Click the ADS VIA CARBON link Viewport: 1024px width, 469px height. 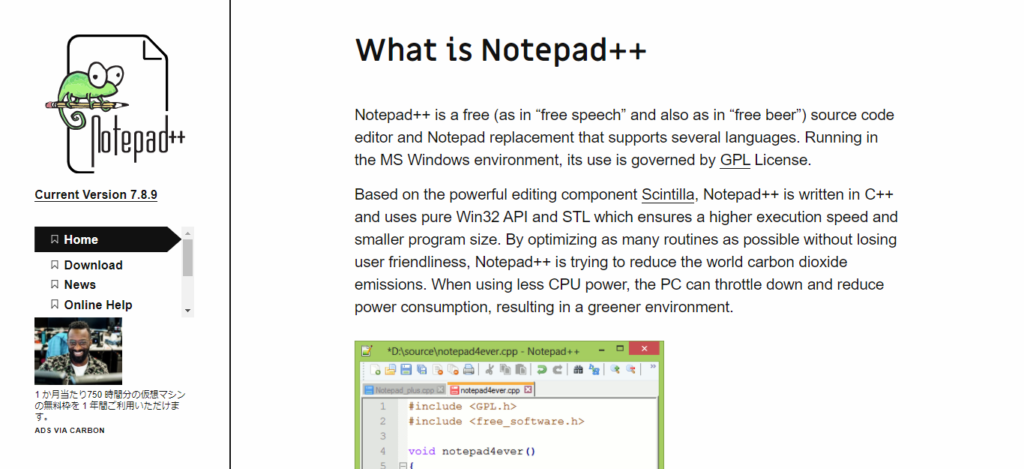[x=69, y=430]
